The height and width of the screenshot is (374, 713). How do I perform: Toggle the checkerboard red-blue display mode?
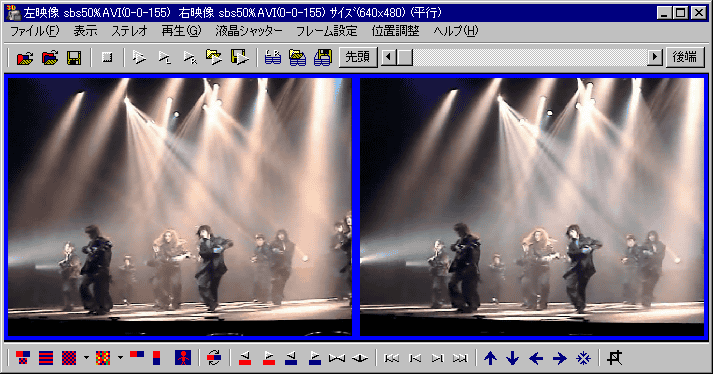pos(69,358)
